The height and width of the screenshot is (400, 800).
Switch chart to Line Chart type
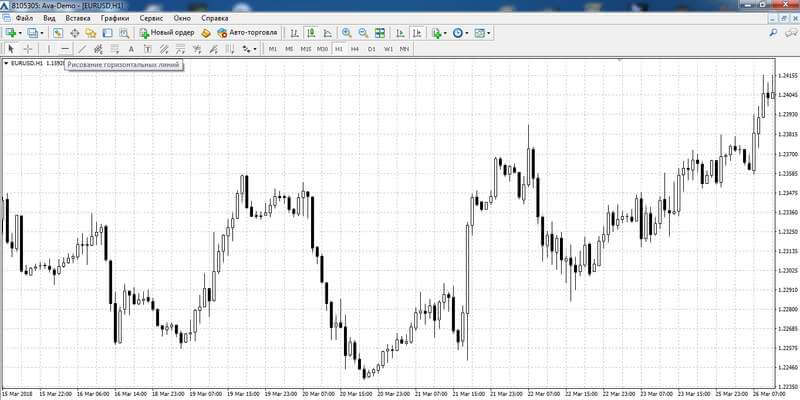tap(328, 33)
